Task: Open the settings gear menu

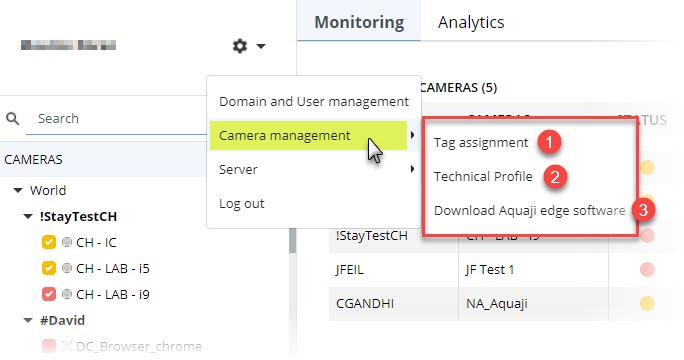Action: tap(239, 45)
